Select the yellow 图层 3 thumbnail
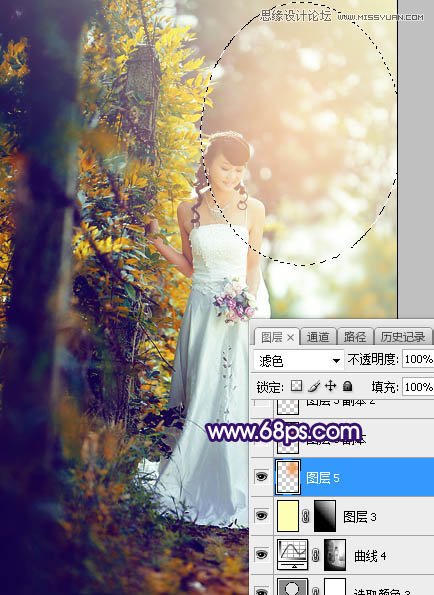The height and width of the screenshot is (595, 434). [288, 516]
